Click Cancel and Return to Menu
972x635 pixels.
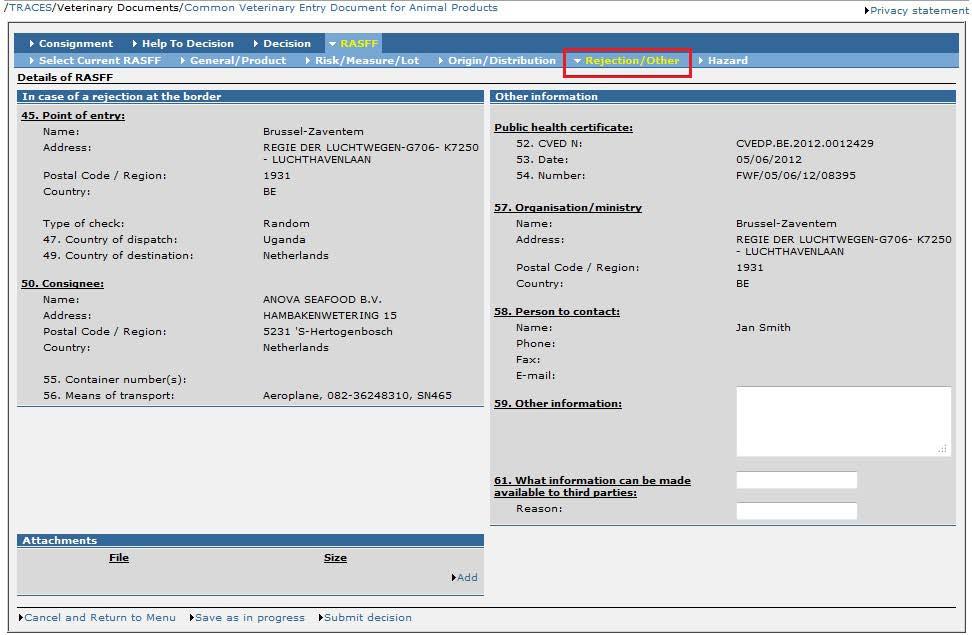100,618
